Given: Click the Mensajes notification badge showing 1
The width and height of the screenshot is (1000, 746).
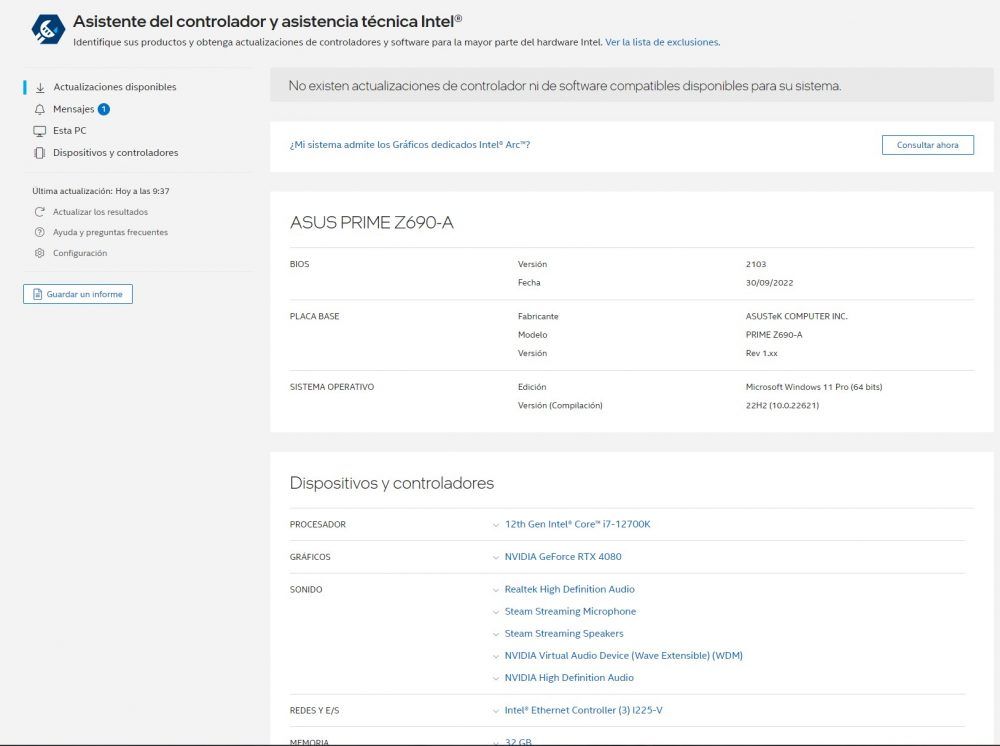Looking at the screenshot, I should coord(104,109).
